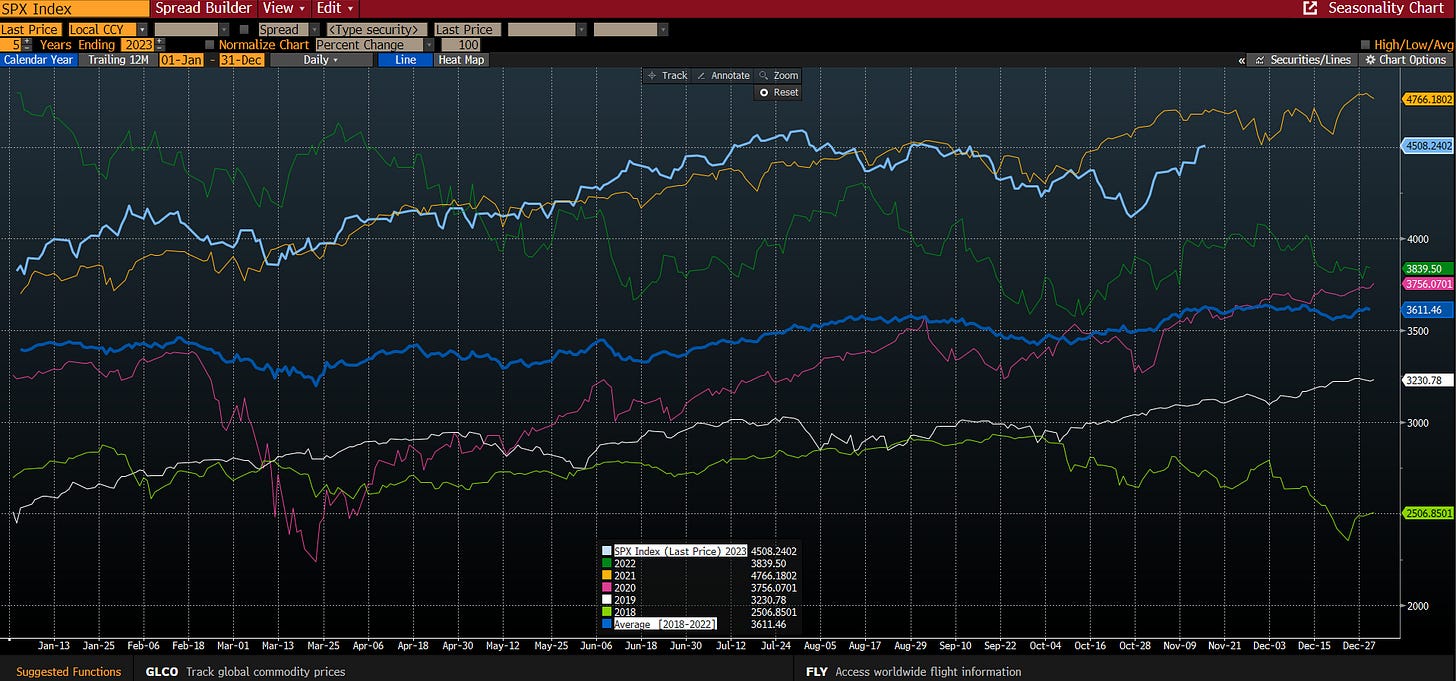The width and height of the screenshot is (1456, 681).
Task: Click the <Type security> input box
Action: (377, 30)
